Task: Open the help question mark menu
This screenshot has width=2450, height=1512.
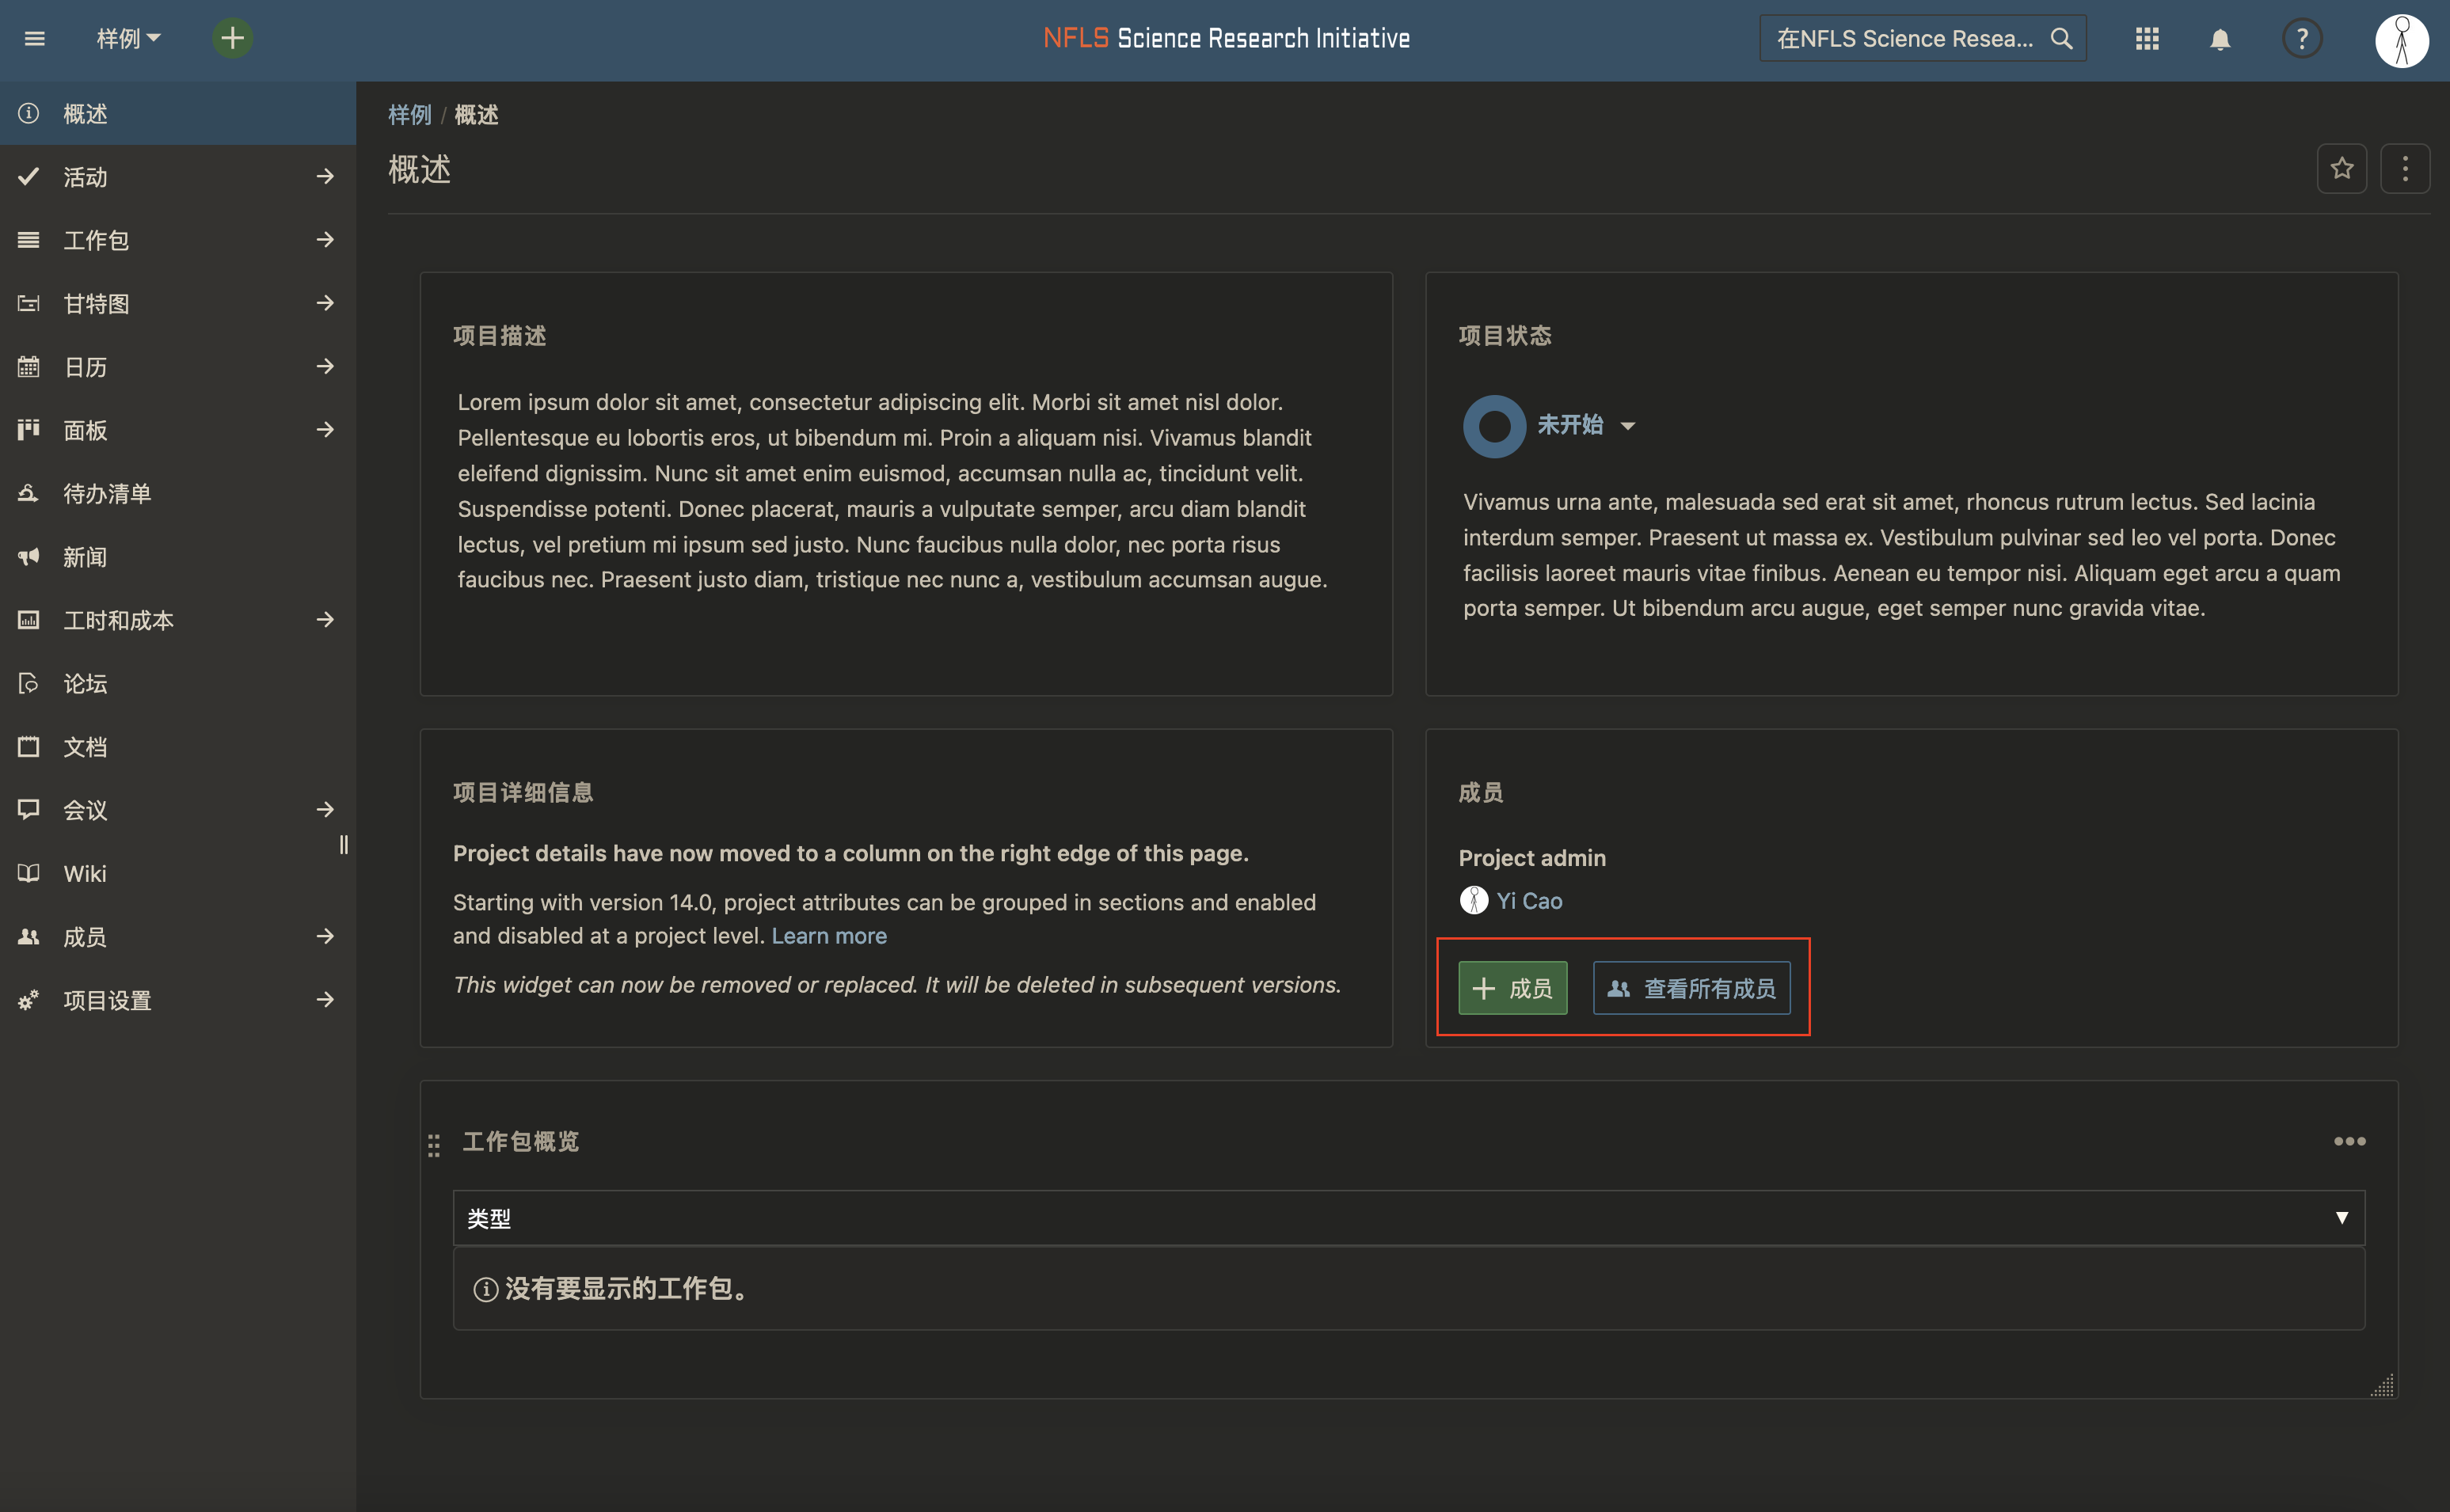Action: coord(2302,39)
